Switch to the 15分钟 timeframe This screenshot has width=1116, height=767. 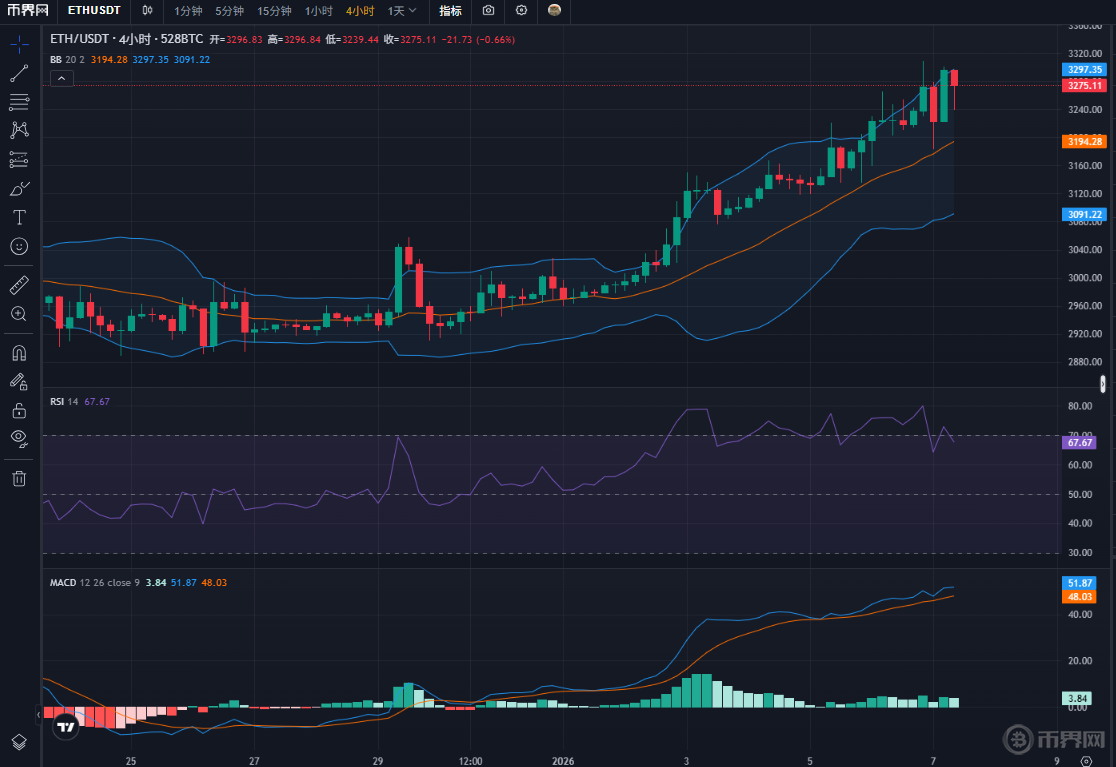coord(274,11)
